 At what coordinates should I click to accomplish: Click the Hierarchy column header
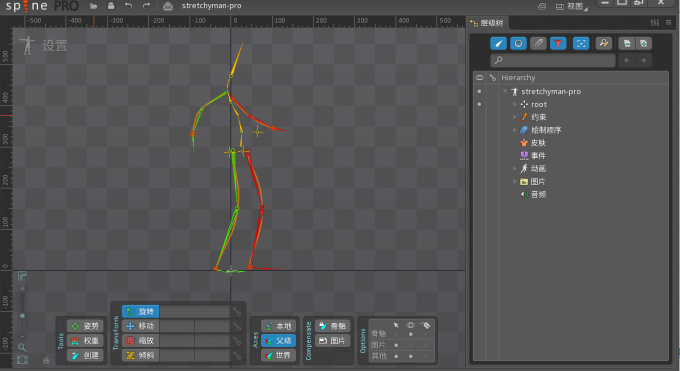518,78
